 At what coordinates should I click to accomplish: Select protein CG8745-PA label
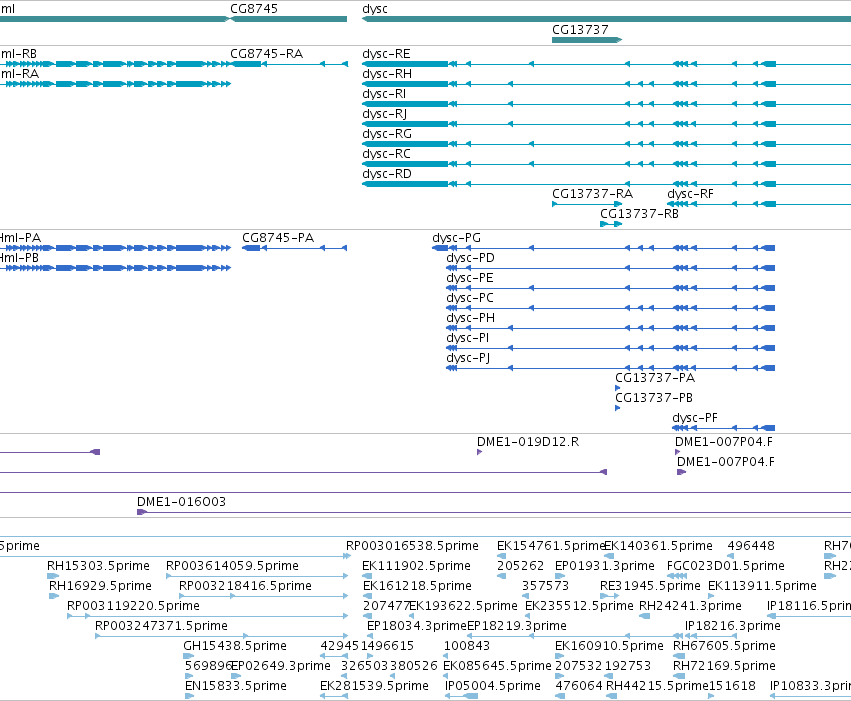[278, 238]
